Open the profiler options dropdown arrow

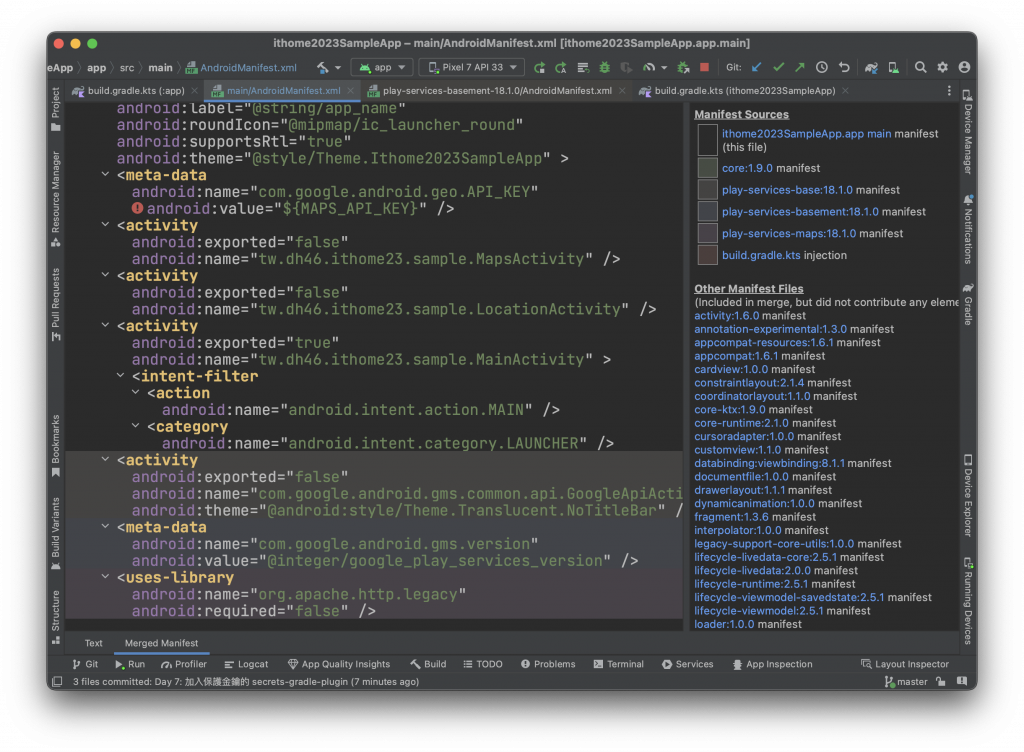click(664, 67)
